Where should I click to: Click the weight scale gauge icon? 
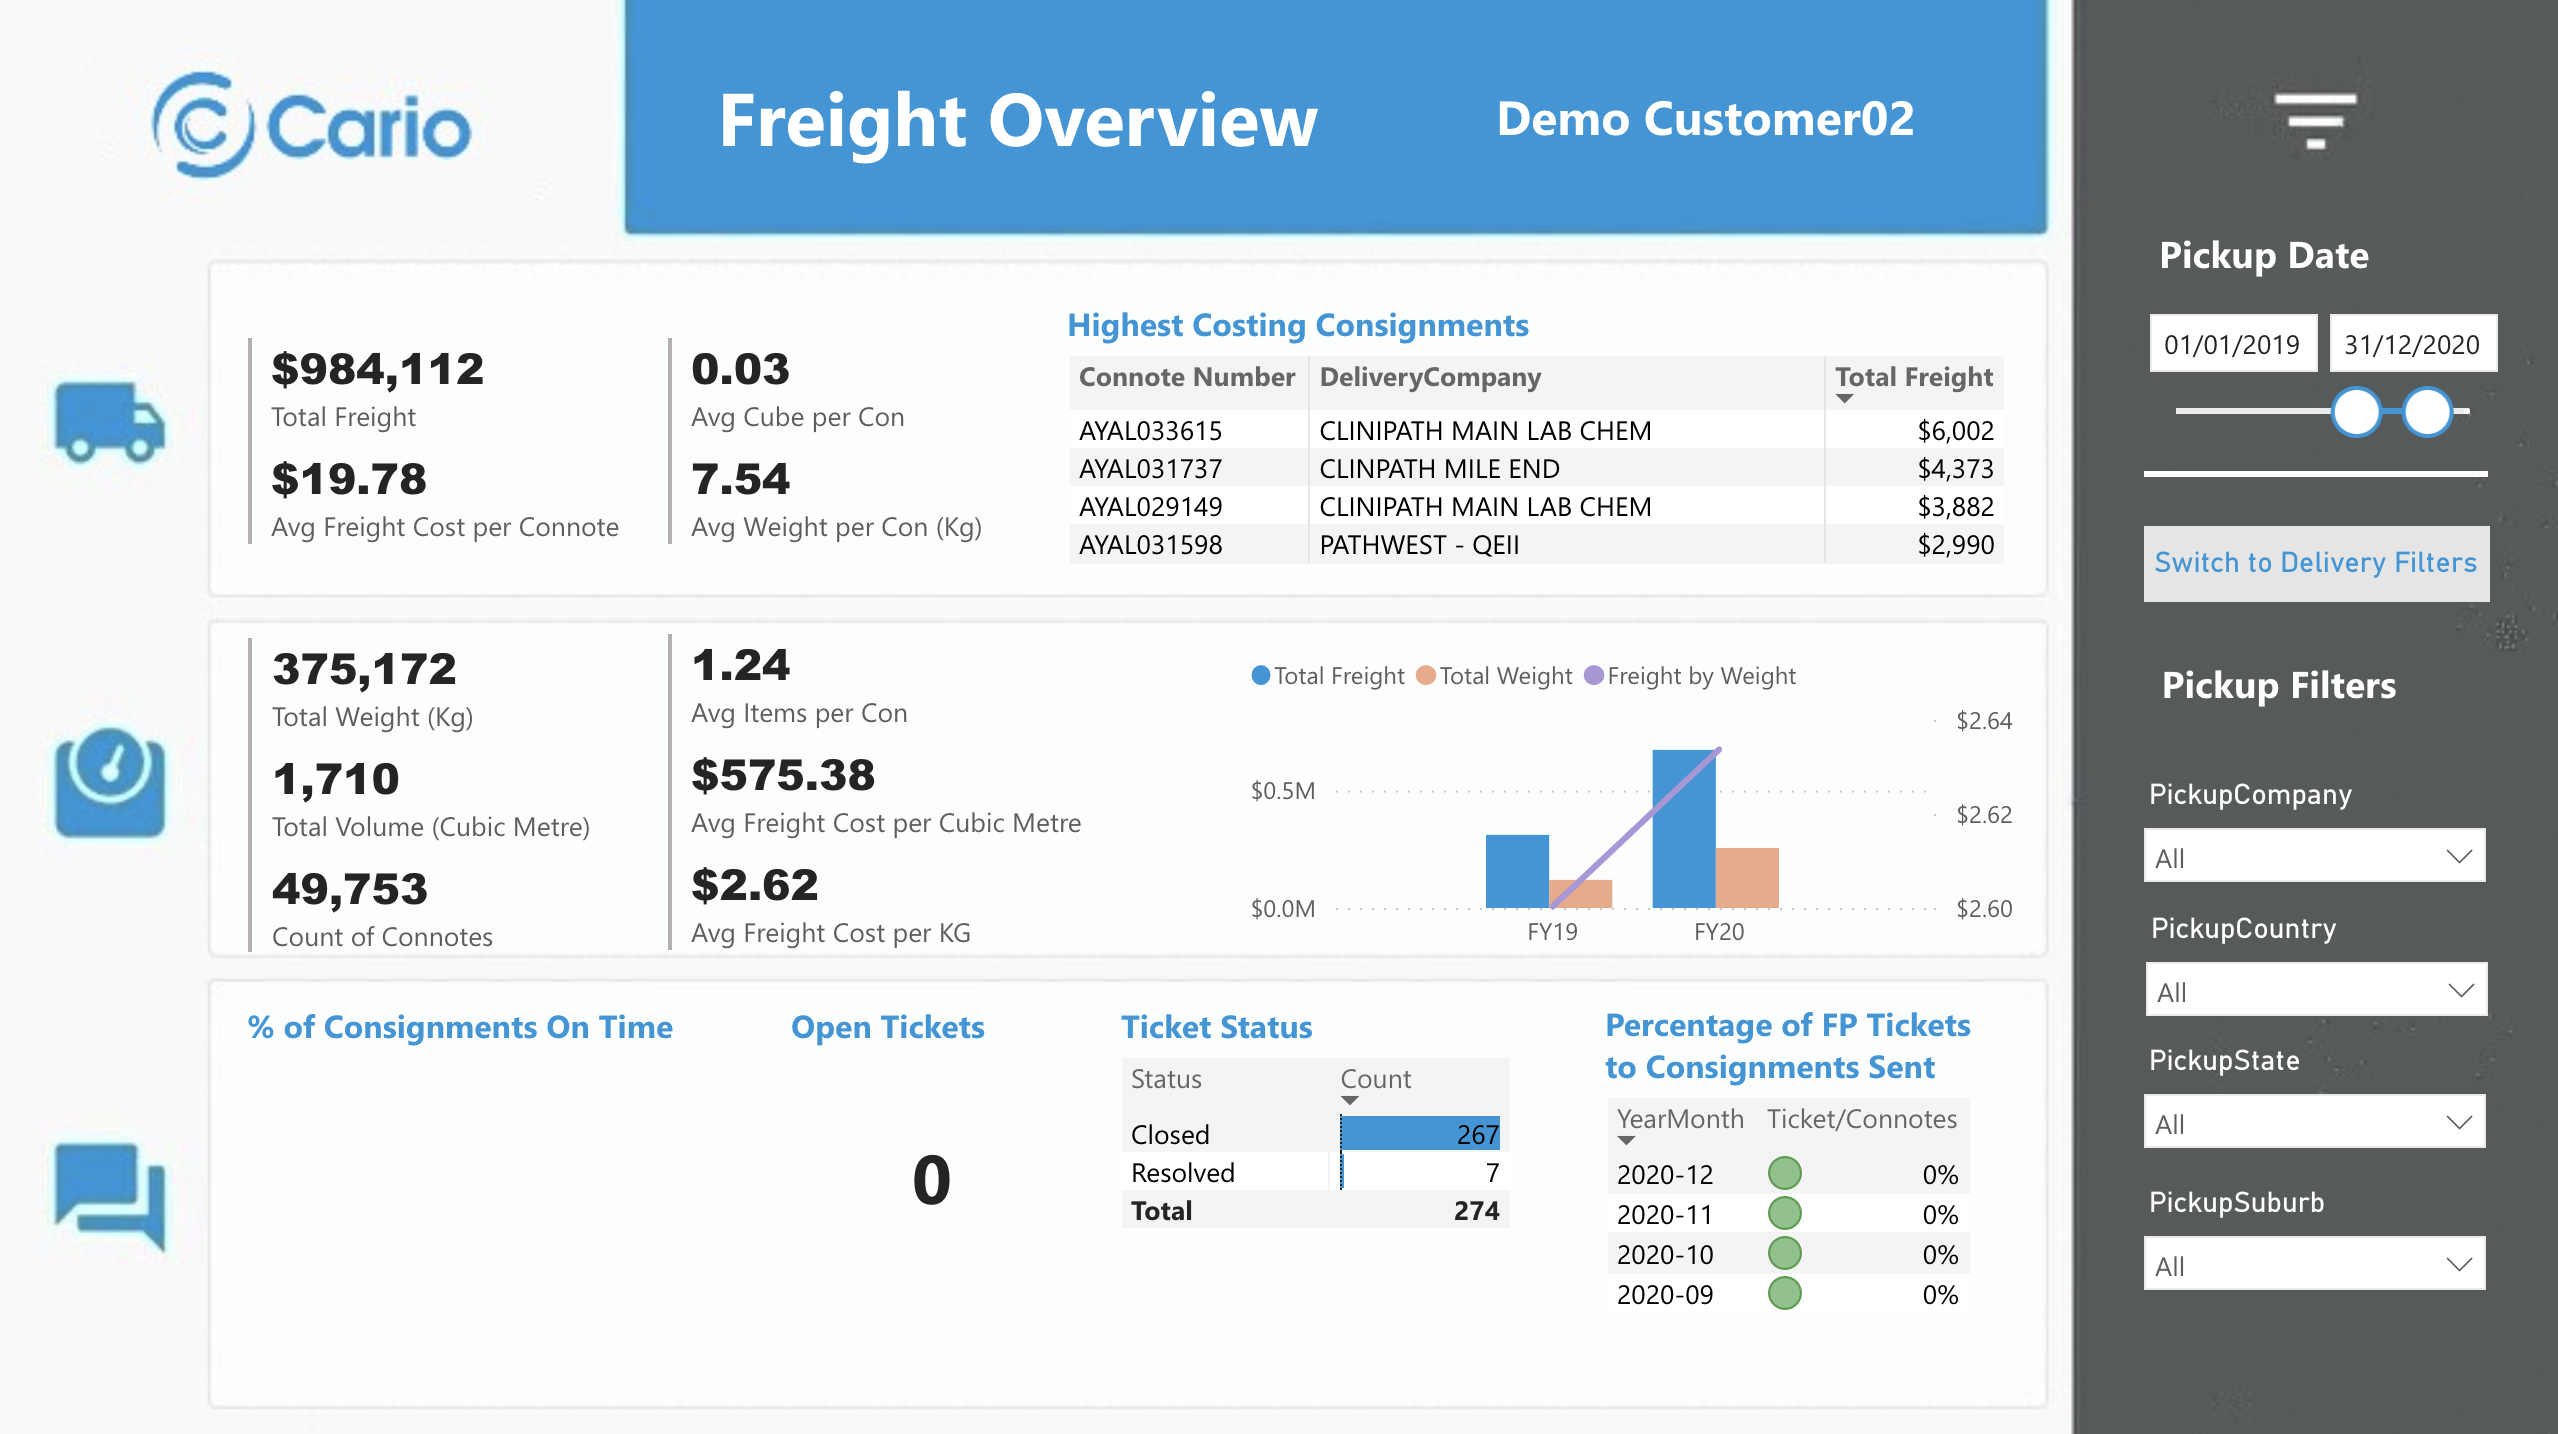[110, 782]
